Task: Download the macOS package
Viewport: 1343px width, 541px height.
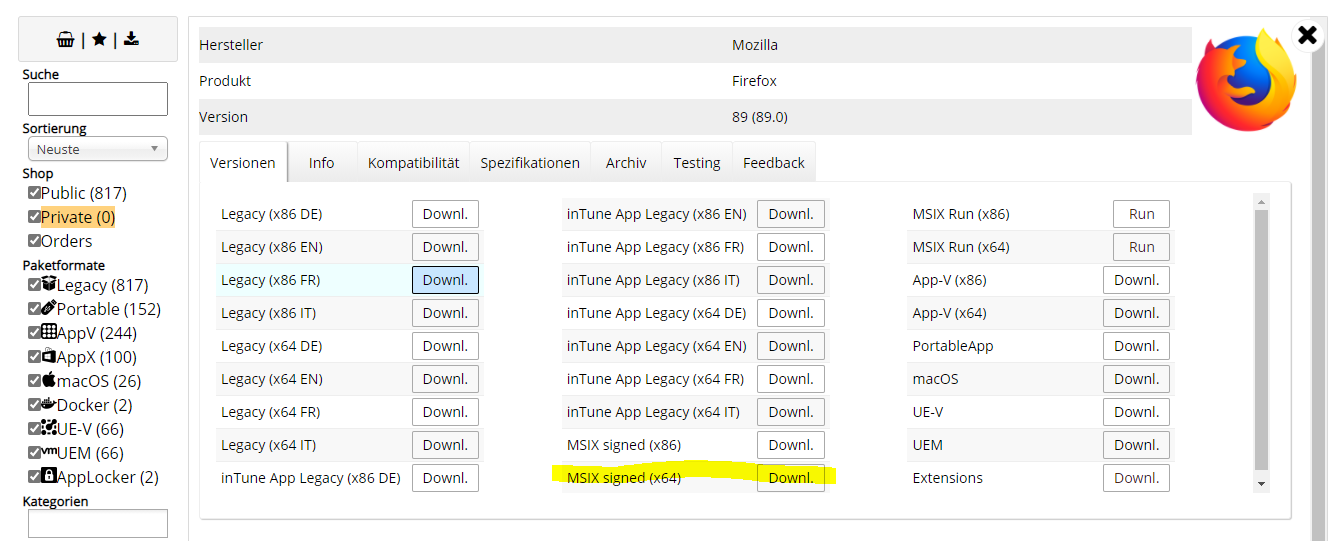Action: tap(1136, 379)
